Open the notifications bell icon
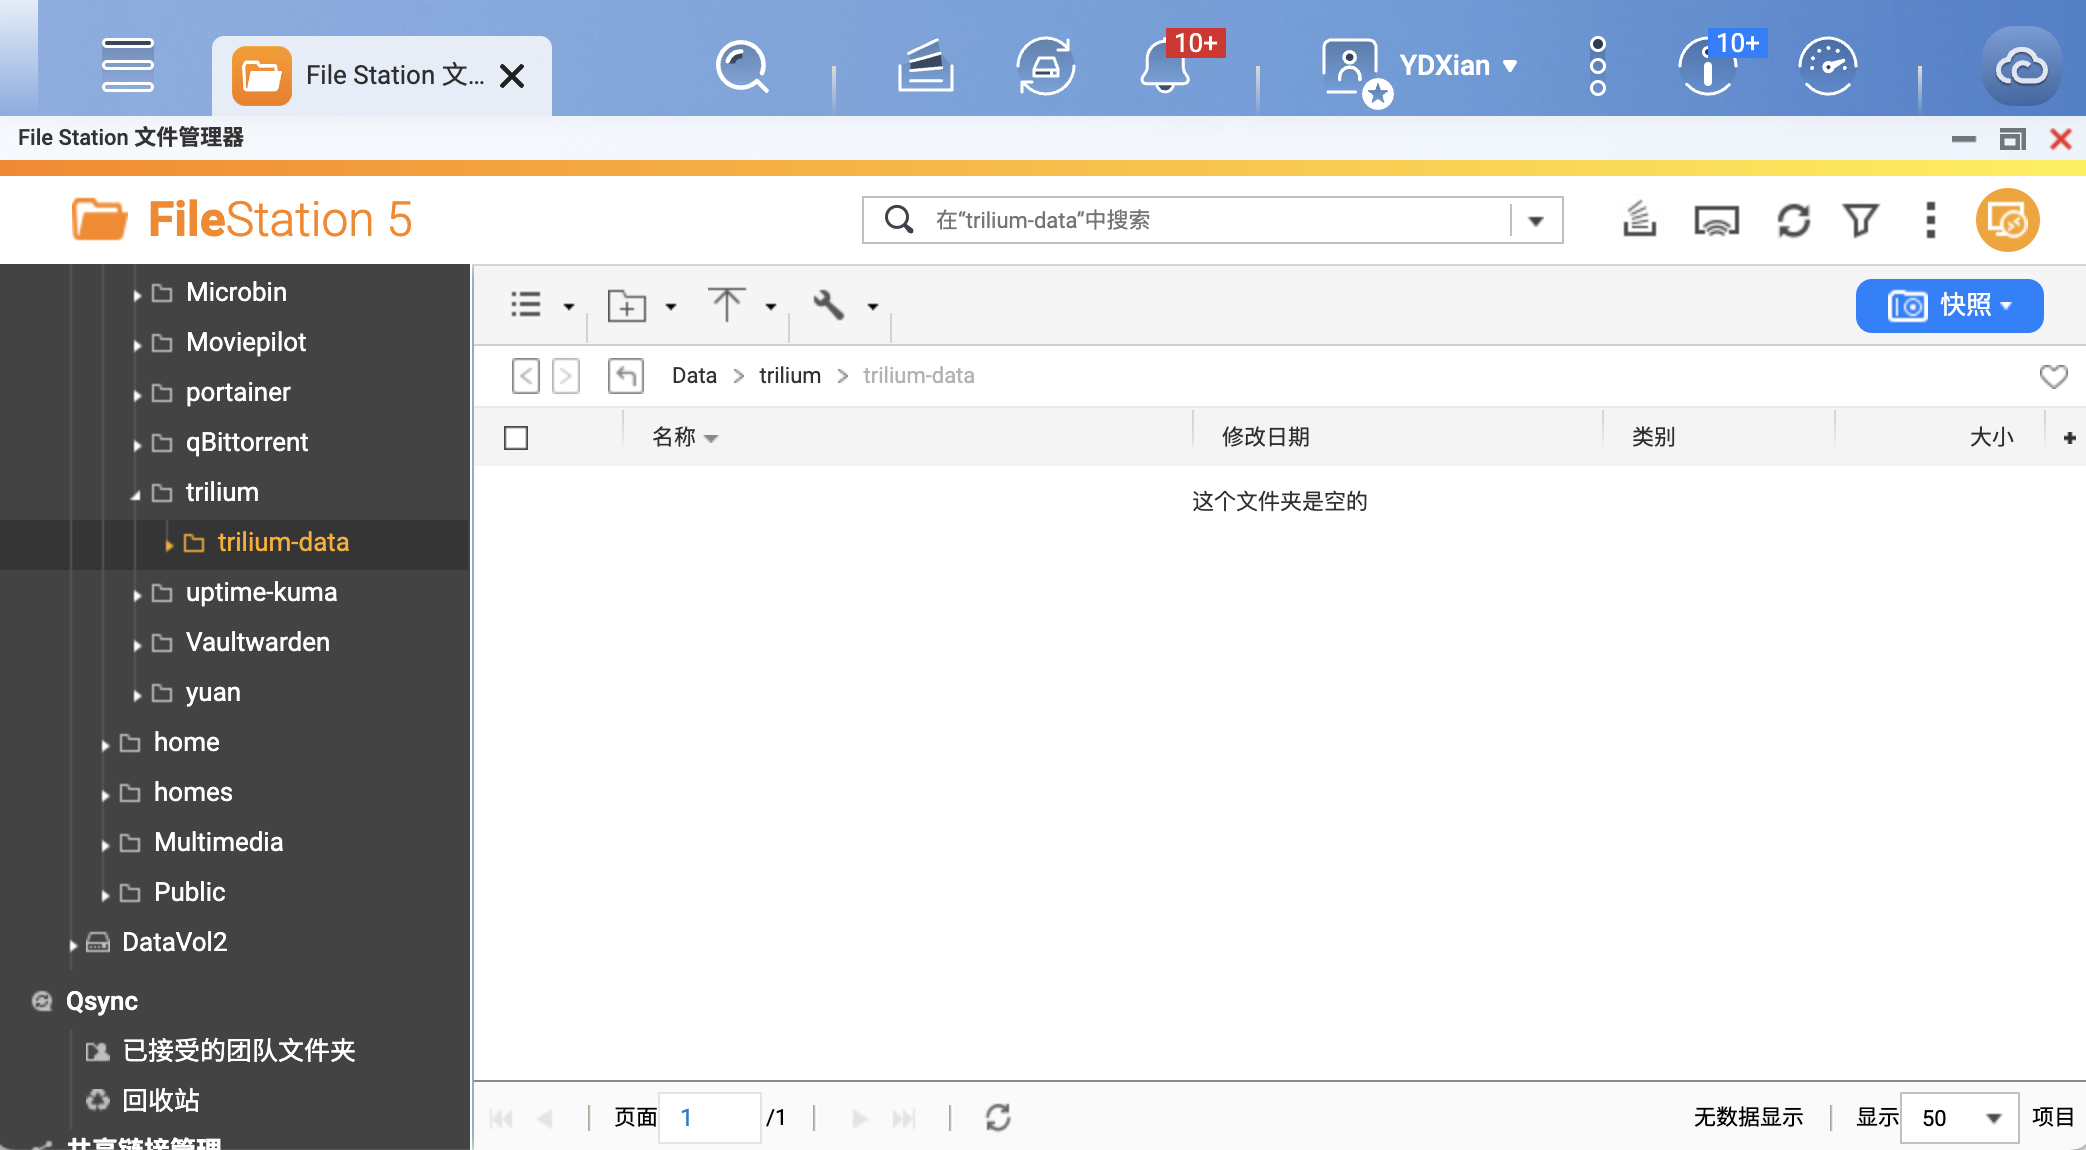 pyautogui.click(x=1166, y=66)
